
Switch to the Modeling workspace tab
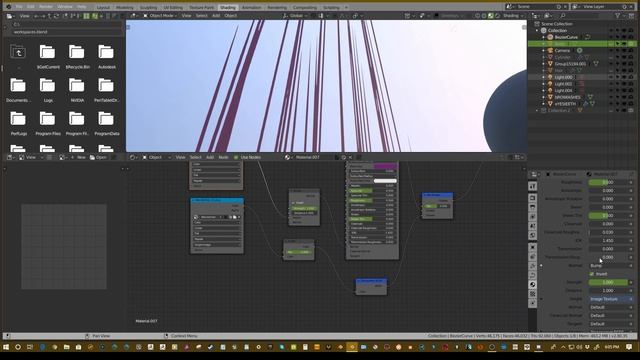pyautogui.click(x=124, y=7)
